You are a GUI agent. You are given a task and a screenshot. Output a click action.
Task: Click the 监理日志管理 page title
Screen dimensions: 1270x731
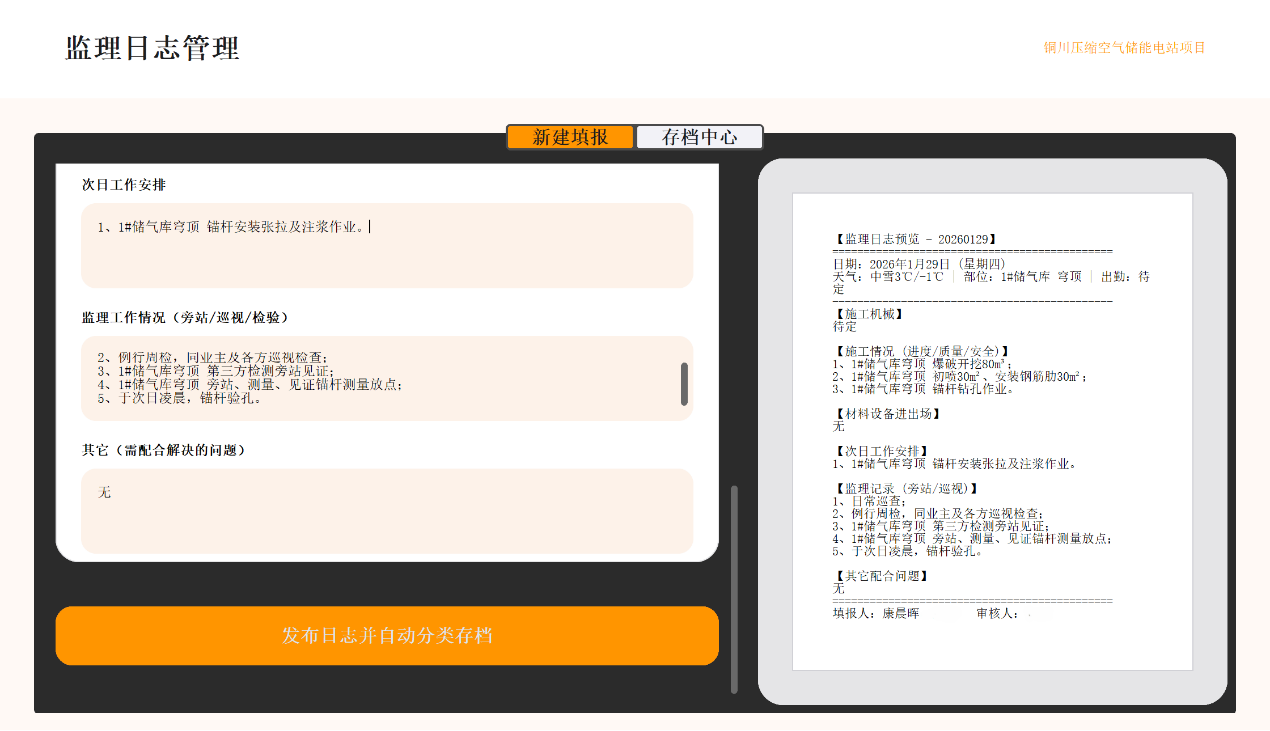(x=153, y=48)
